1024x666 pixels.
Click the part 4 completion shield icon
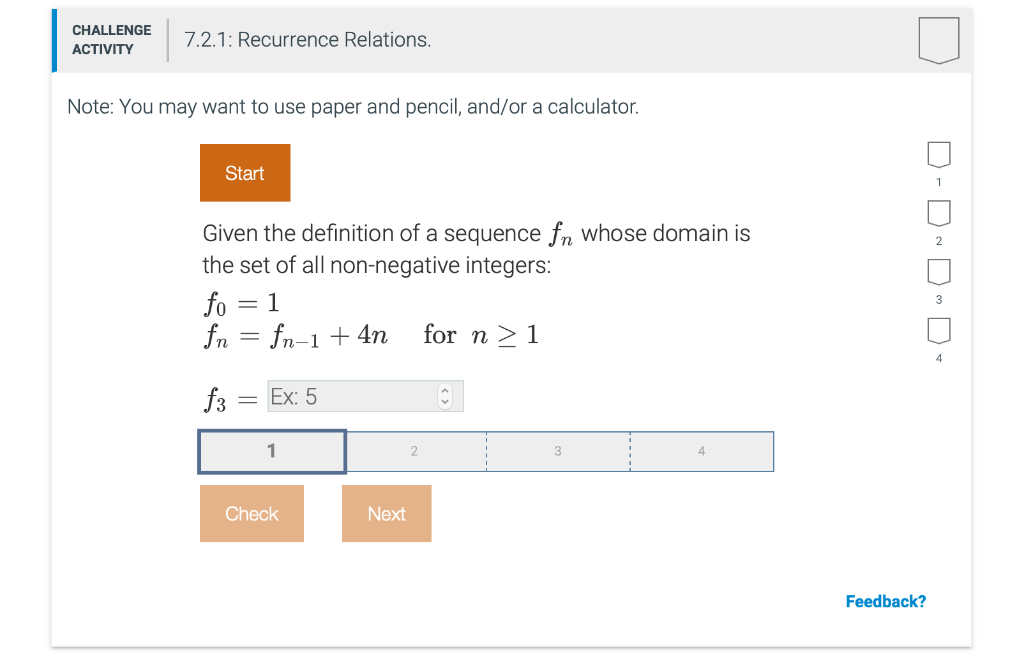click(938, 330)
